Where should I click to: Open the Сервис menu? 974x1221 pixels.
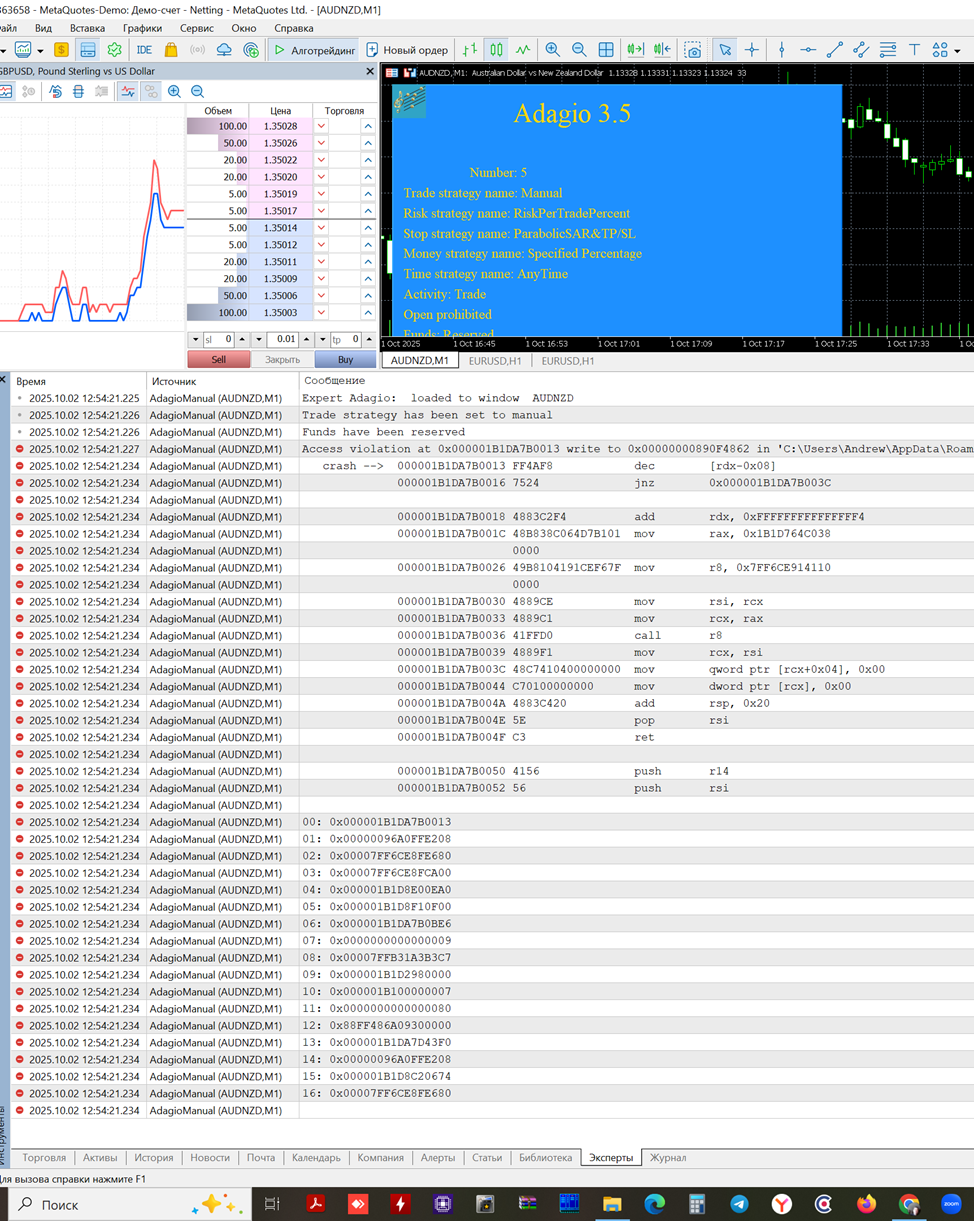coord(197,28)
